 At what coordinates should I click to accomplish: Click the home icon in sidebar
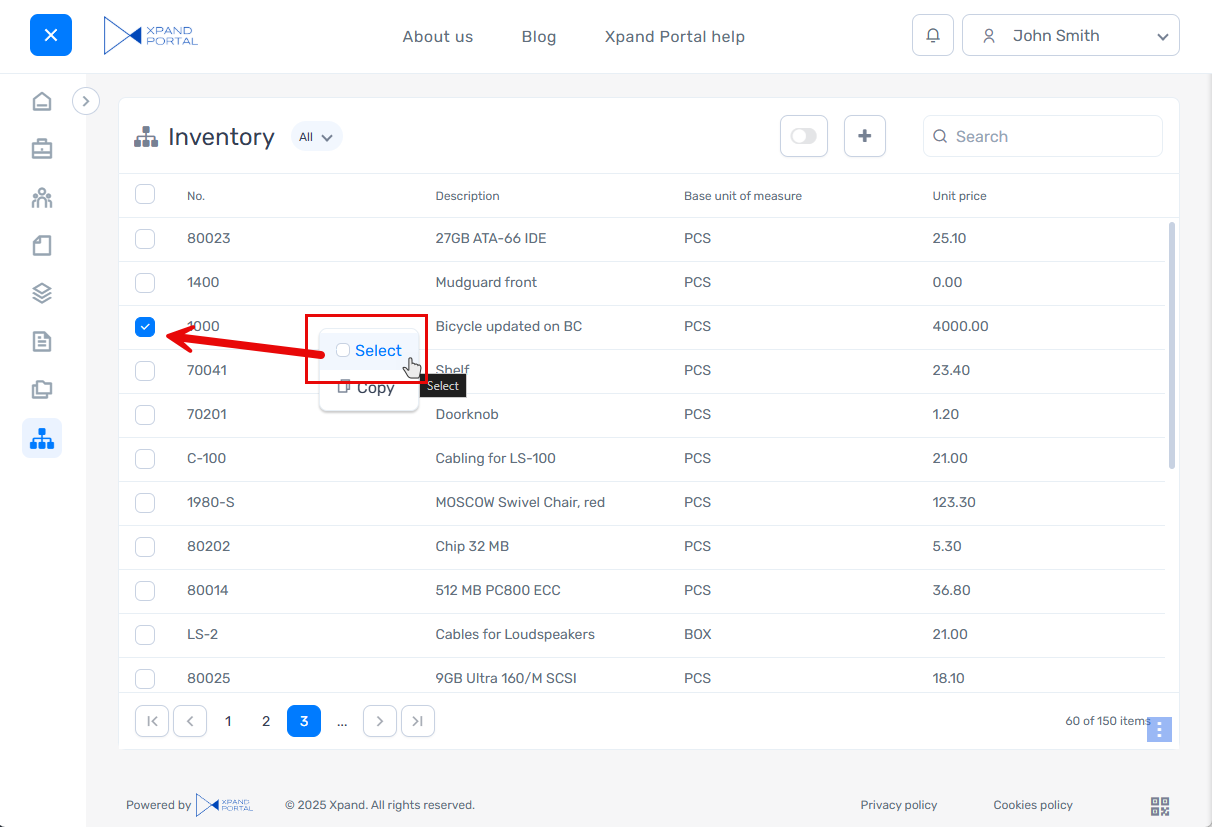[x=42, y=101]
